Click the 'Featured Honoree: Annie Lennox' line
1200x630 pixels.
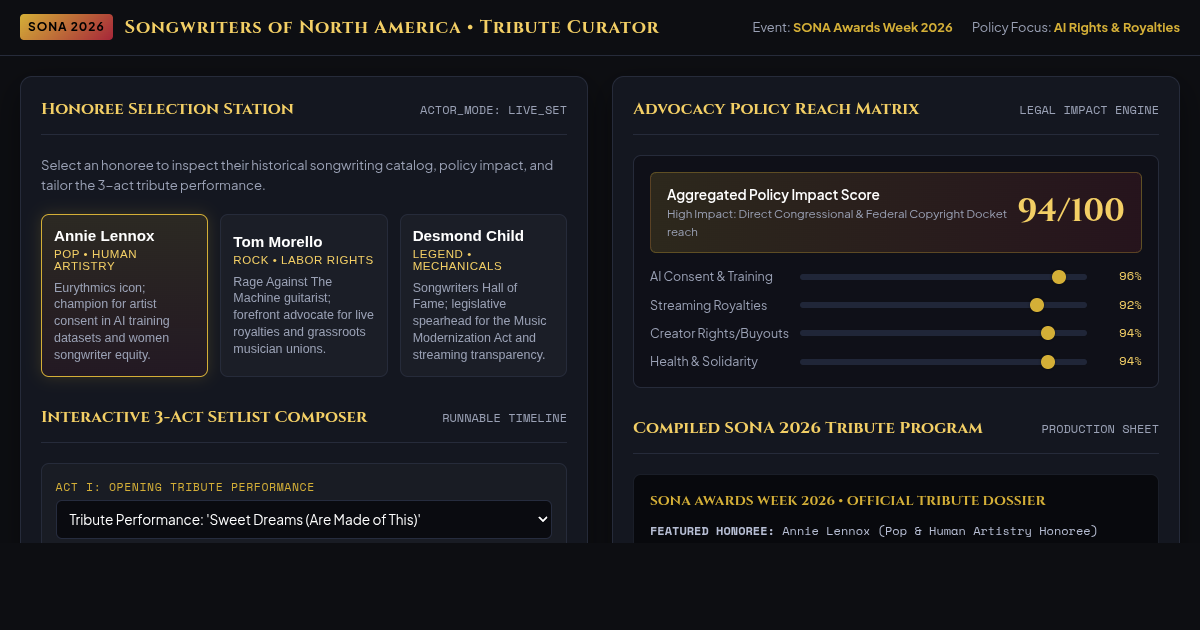click(x=874, y=531)
